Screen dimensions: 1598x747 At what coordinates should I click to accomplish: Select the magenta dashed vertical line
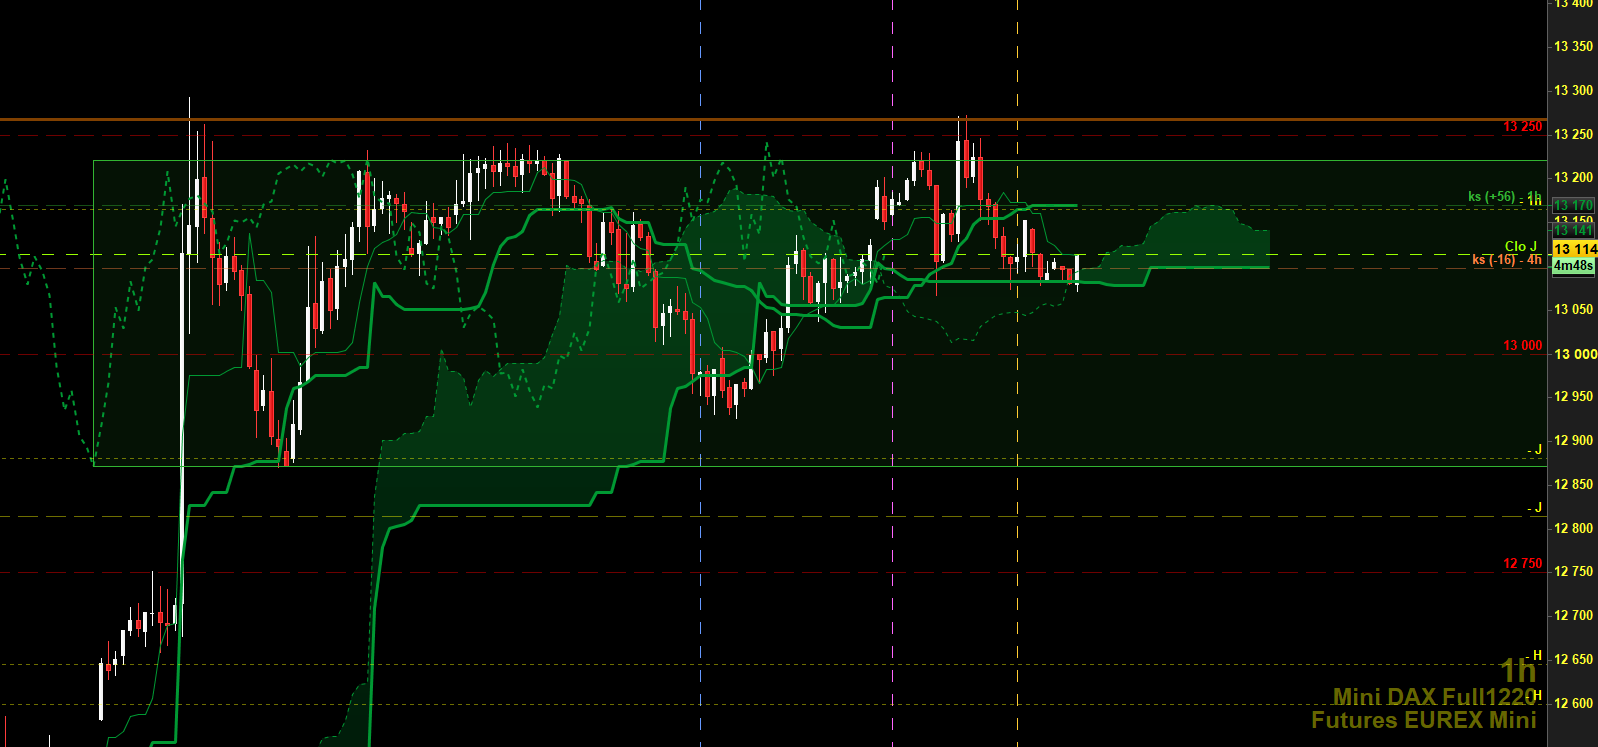(892, 373)
